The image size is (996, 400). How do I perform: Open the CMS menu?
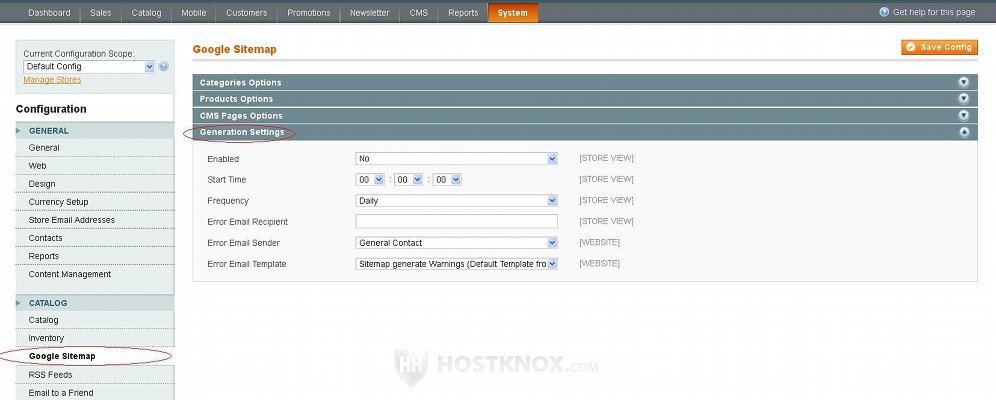(419, 13)
